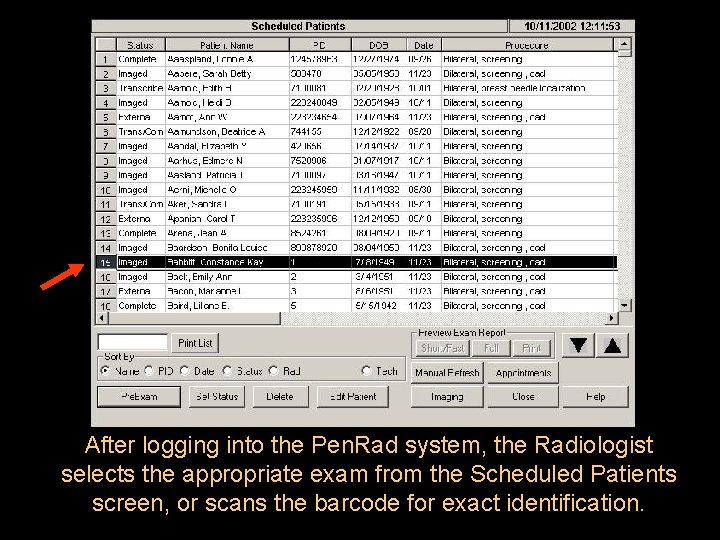Click the Manual Refresh button
This screenshot has height=540, width=720.
(447, 372)
